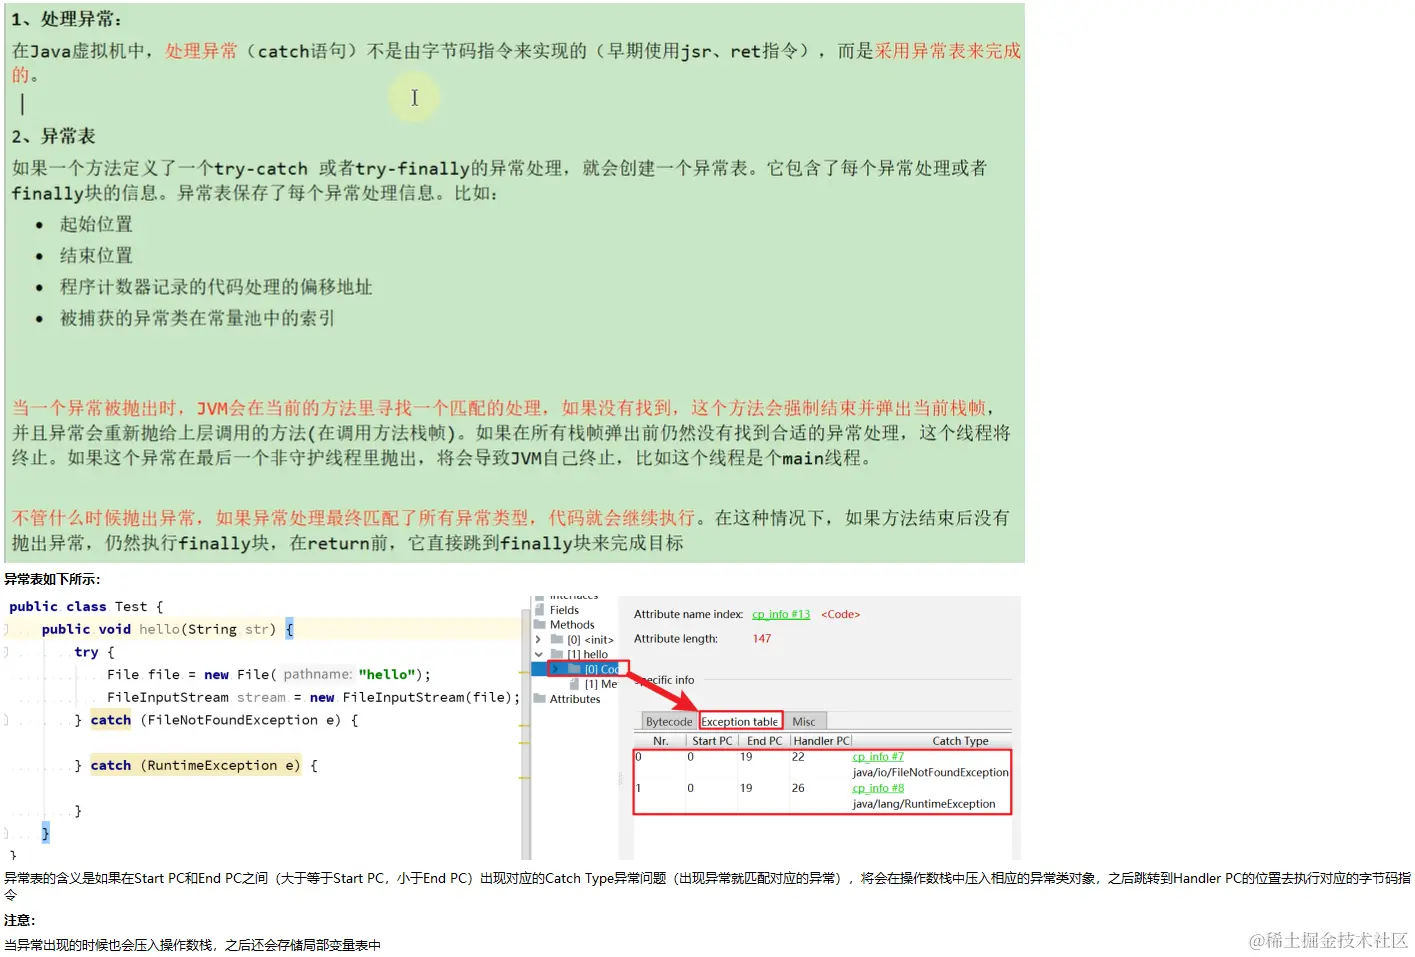This screenshot has width=1415, height=957.
Task: Click the Attribute name index label
Action: [x=688, y=614]
